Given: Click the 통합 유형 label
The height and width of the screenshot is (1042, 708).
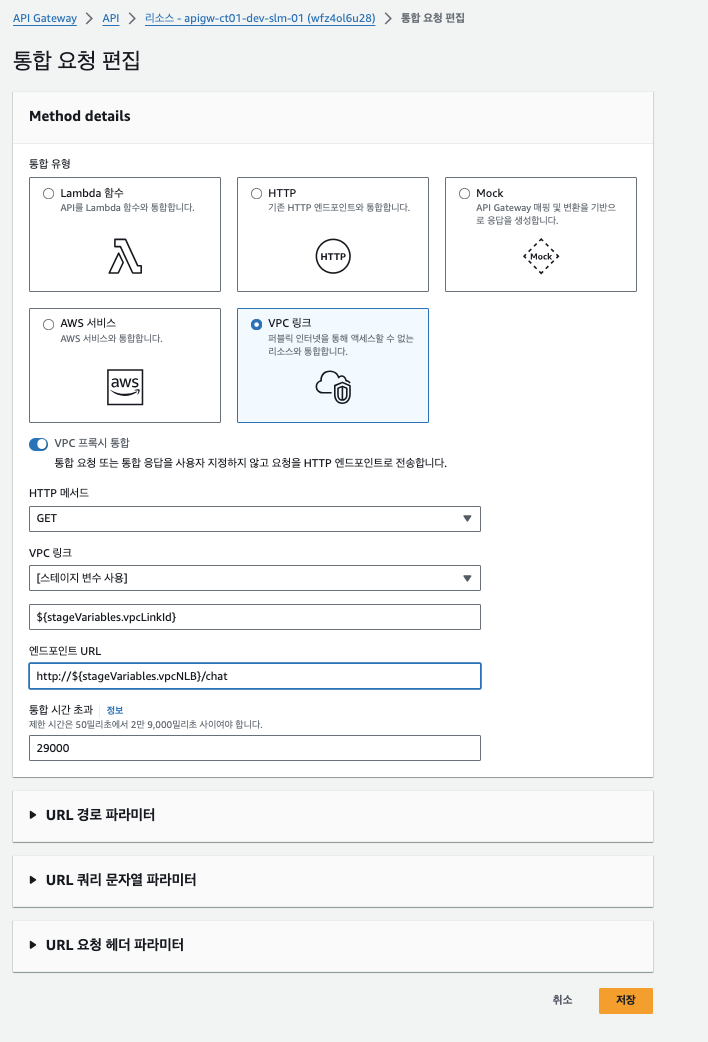Looking at the screenshot, I should tap(50, 163).
